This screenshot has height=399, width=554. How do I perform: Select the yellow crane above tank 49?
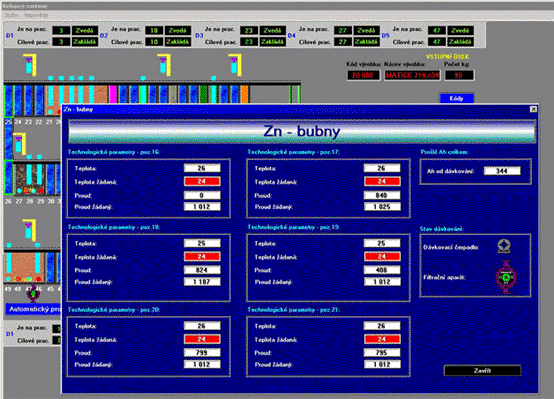(x=29, y=230)
